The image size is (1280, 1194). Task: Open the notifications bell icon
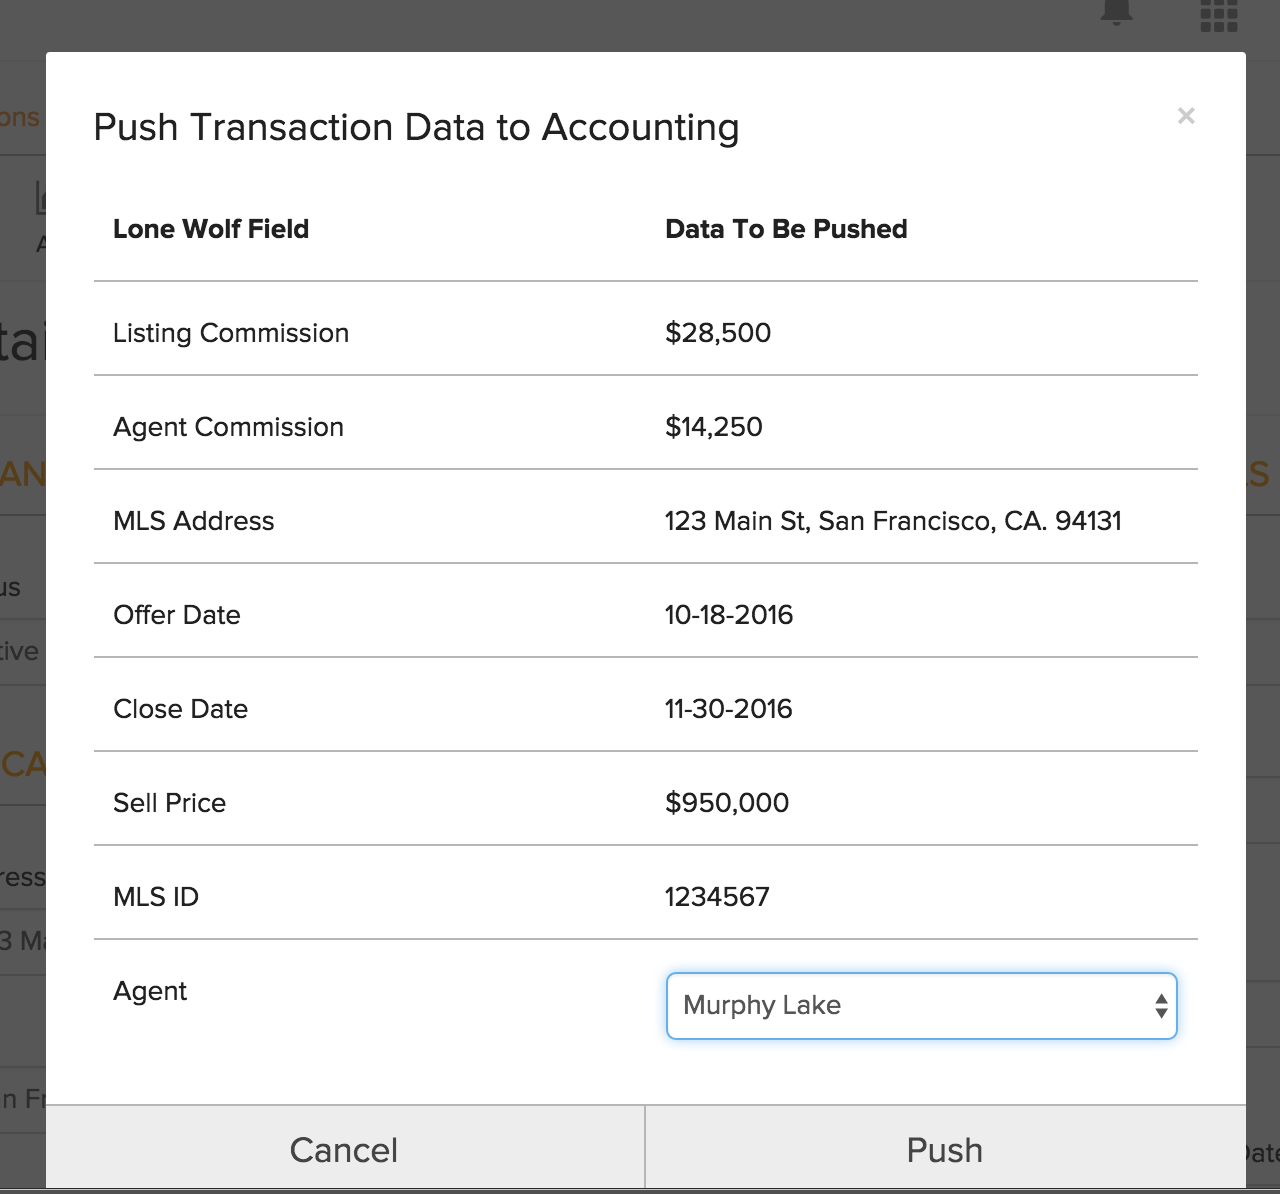pyautogui.click(x=1116, y=12)
